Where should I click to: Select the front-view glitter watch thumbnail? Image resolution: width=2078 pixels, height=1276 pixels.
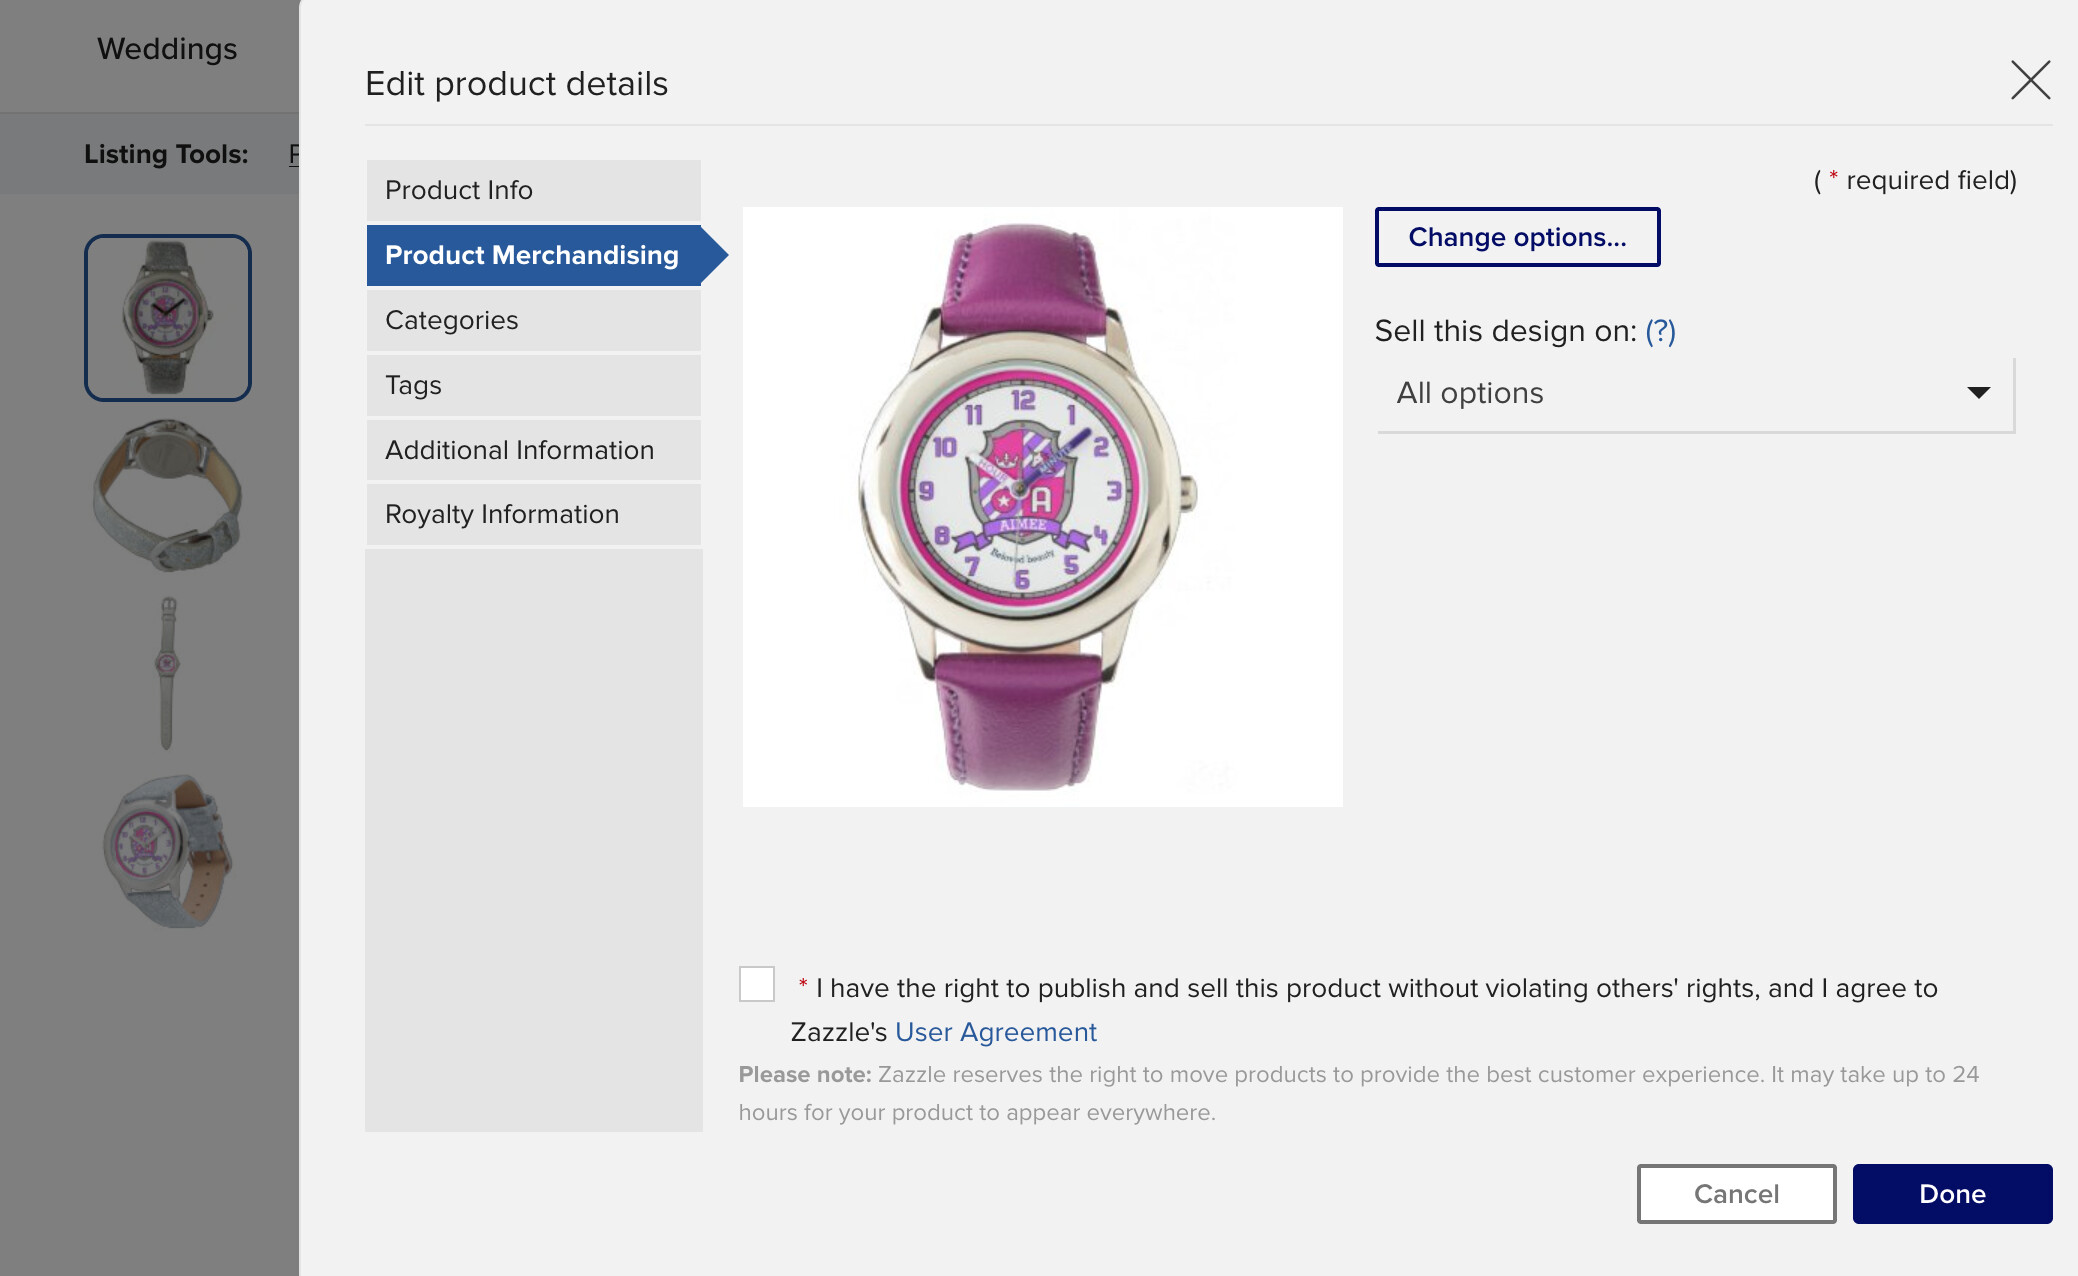(x=168, y=318)
